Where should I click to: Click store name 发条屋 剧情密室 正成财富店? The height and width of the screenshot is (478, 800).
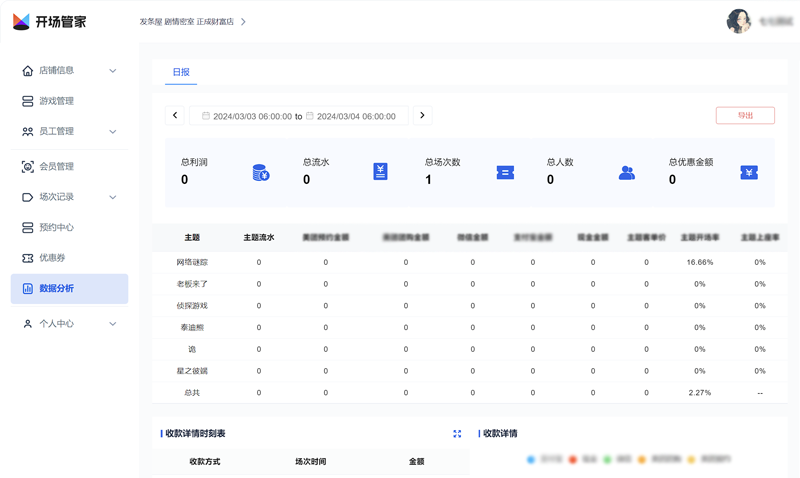[187, 22]
